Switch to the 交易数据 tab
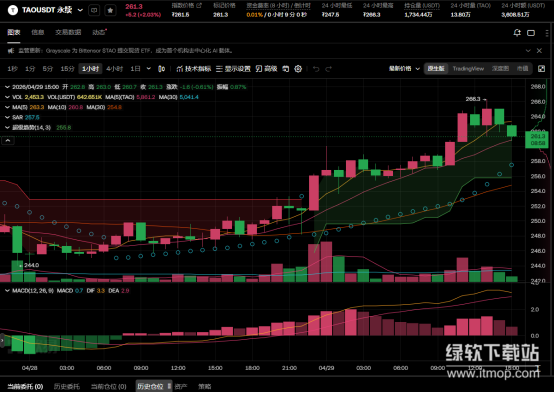The height and width of the screenshot is (393, 554). [68, 32]
